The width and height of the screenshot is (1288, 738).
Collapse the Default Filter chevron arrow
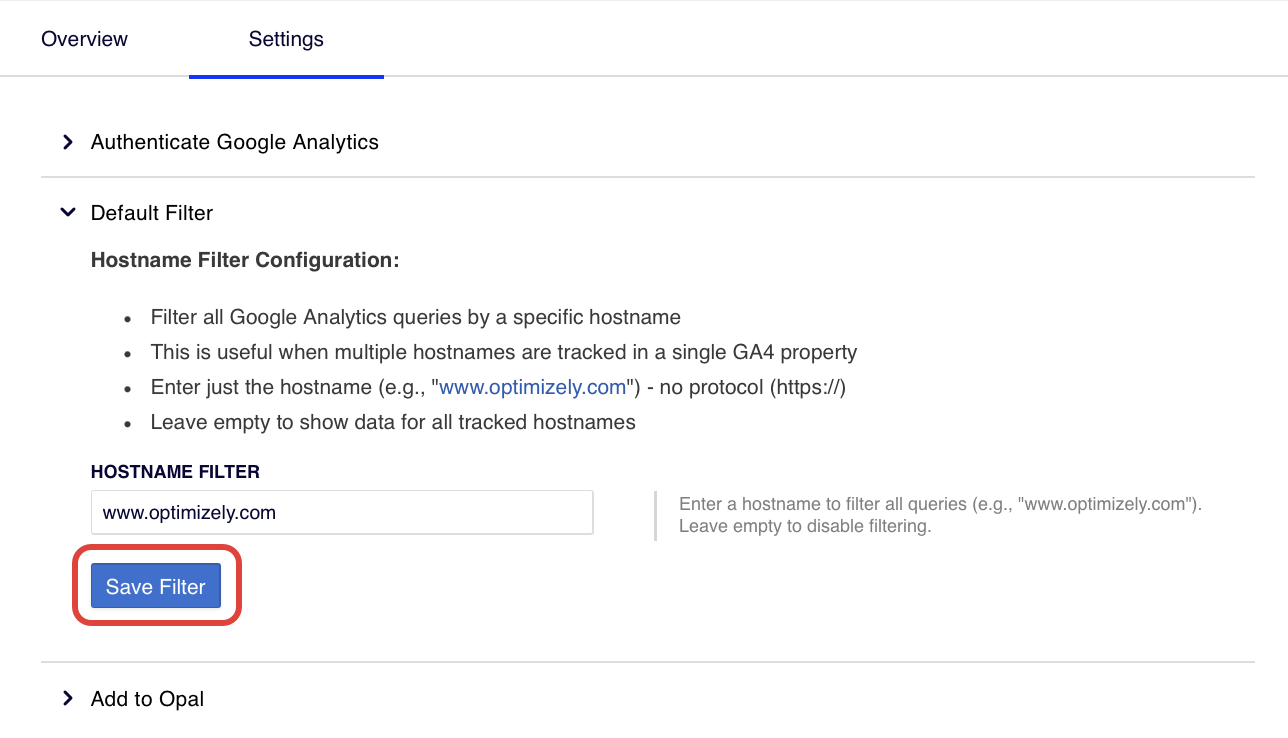[68, 213]
